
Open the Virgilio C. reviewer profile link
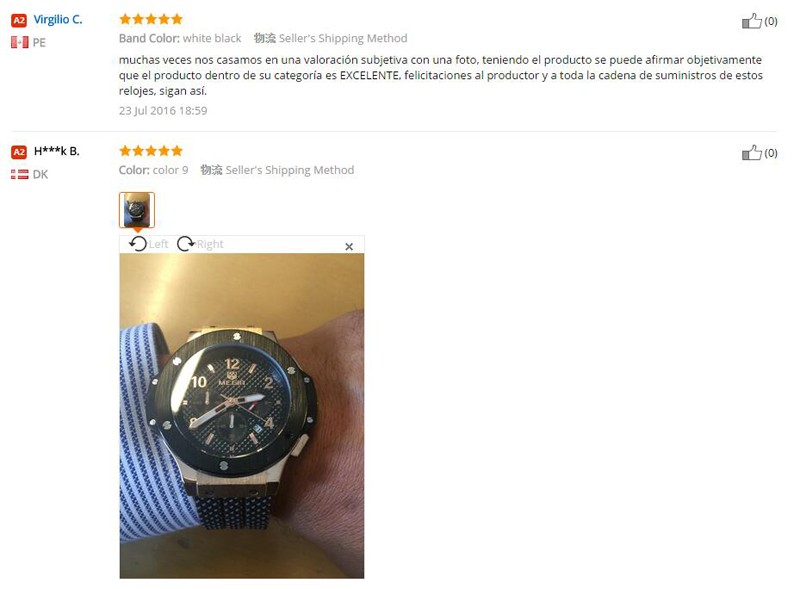(x=58, y=19)
